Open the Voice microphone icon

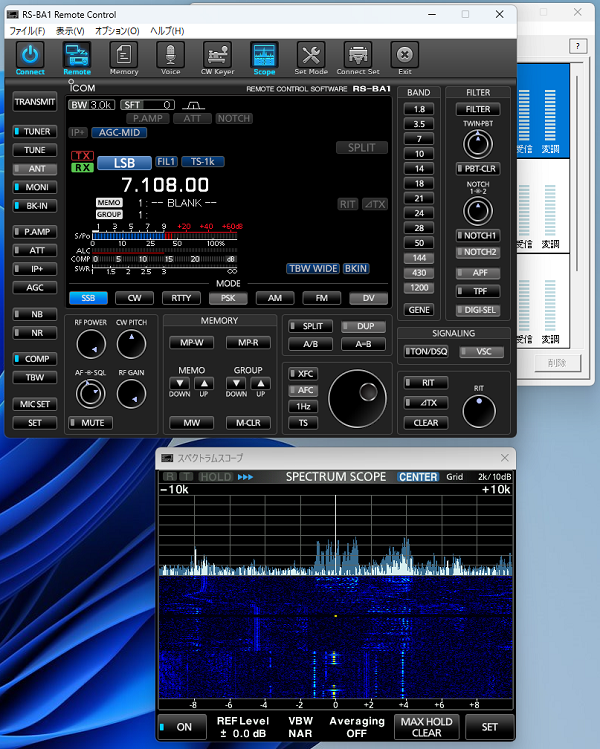[x=170, y=55]
